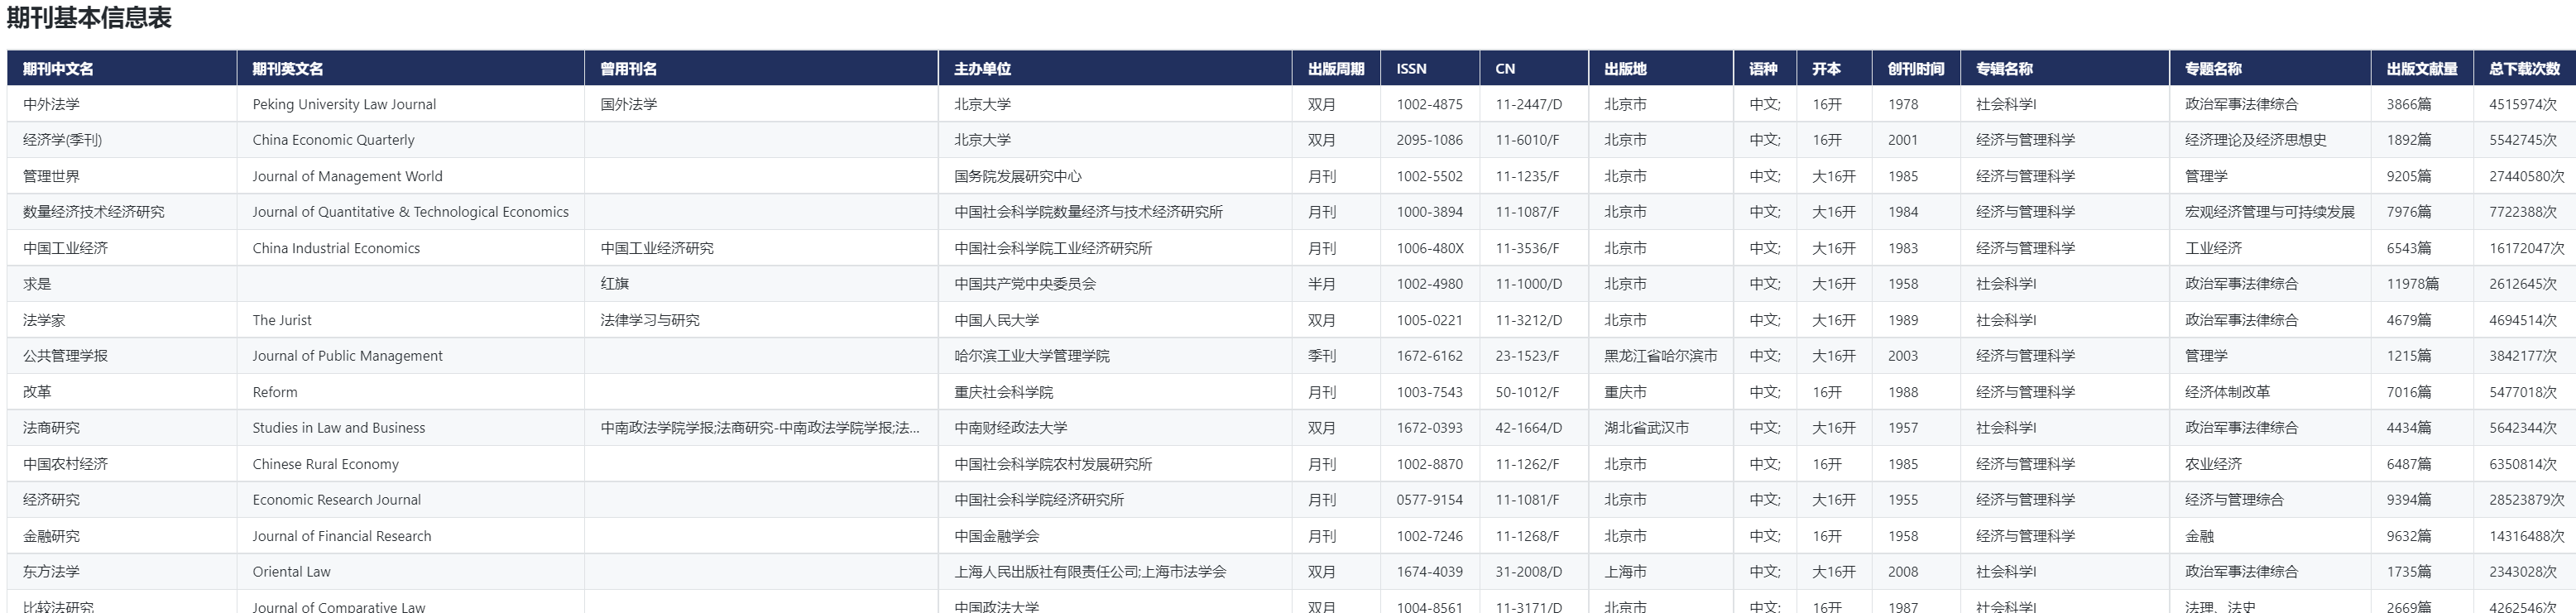Select the 求是 journal name
2576x613 pixels.
37,284
